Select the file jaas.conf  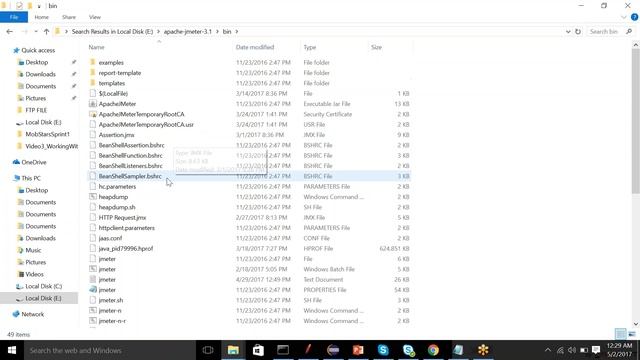coord(110,238)
